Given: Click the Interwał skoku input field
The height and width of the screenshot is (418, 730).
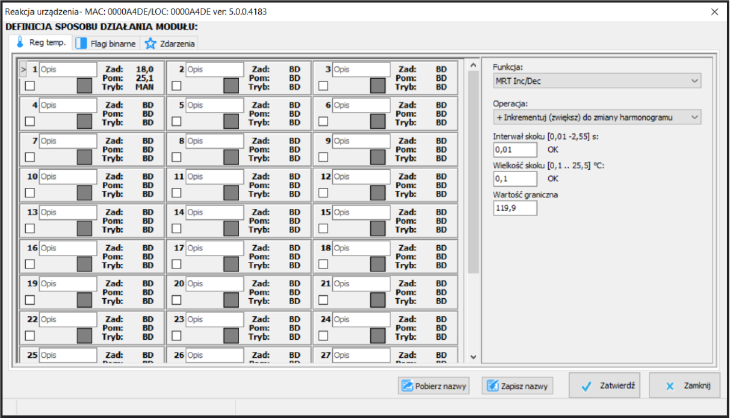Looking at the screenshot, I should point(515,150).
